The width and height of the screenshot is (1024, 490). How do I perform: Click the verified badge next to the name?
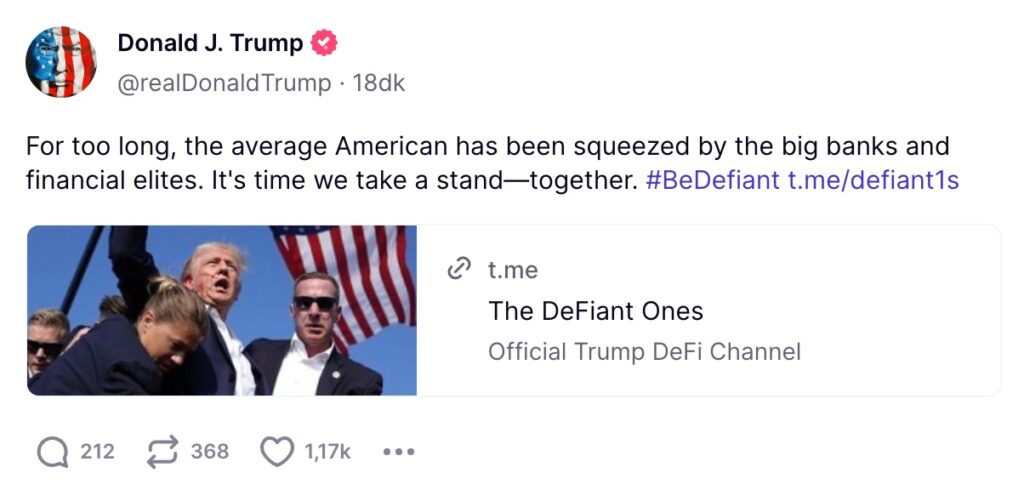(325, 43)
